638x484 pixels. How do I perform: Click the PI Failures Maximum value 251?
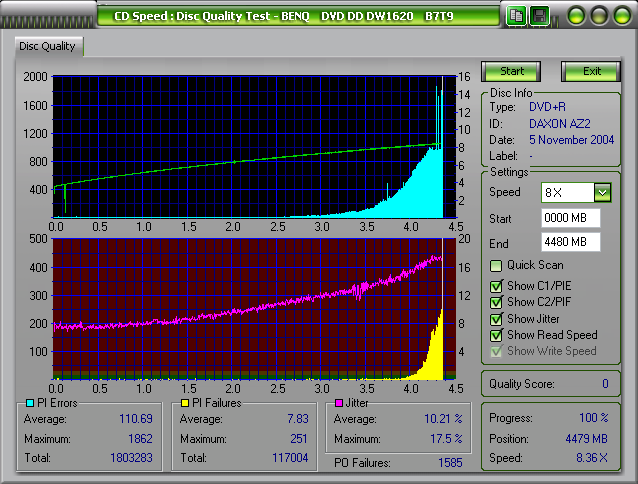[x=299, y=439]
